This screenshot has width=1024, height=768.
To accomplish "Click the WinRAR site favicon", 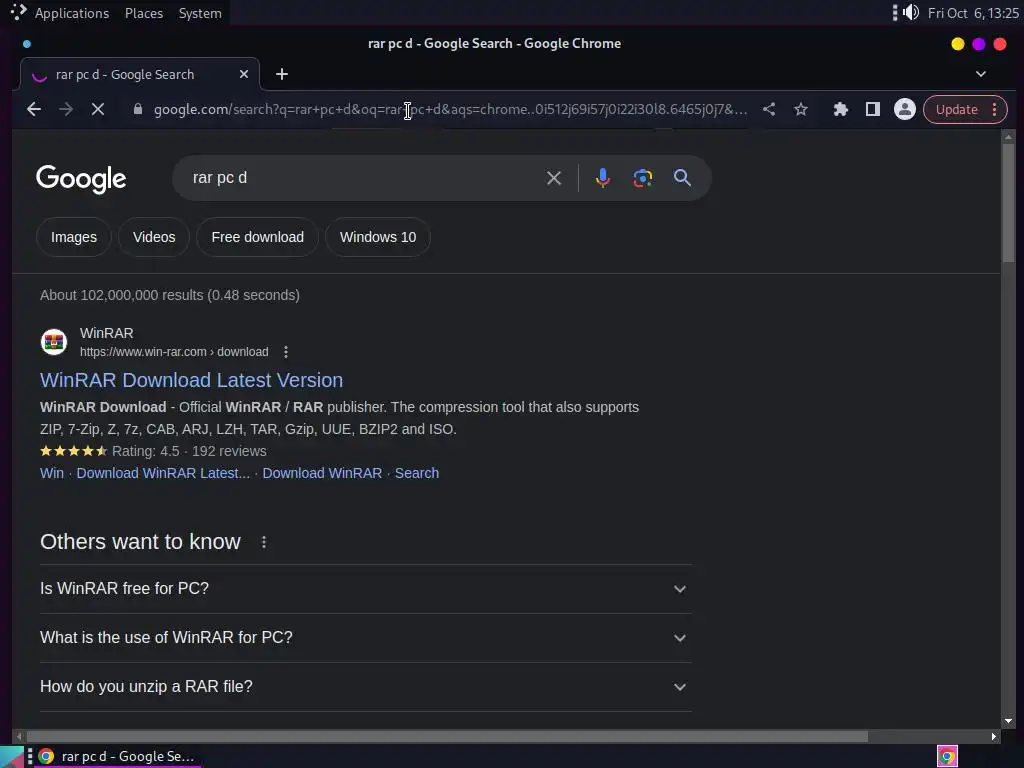I will click(54, 342).
